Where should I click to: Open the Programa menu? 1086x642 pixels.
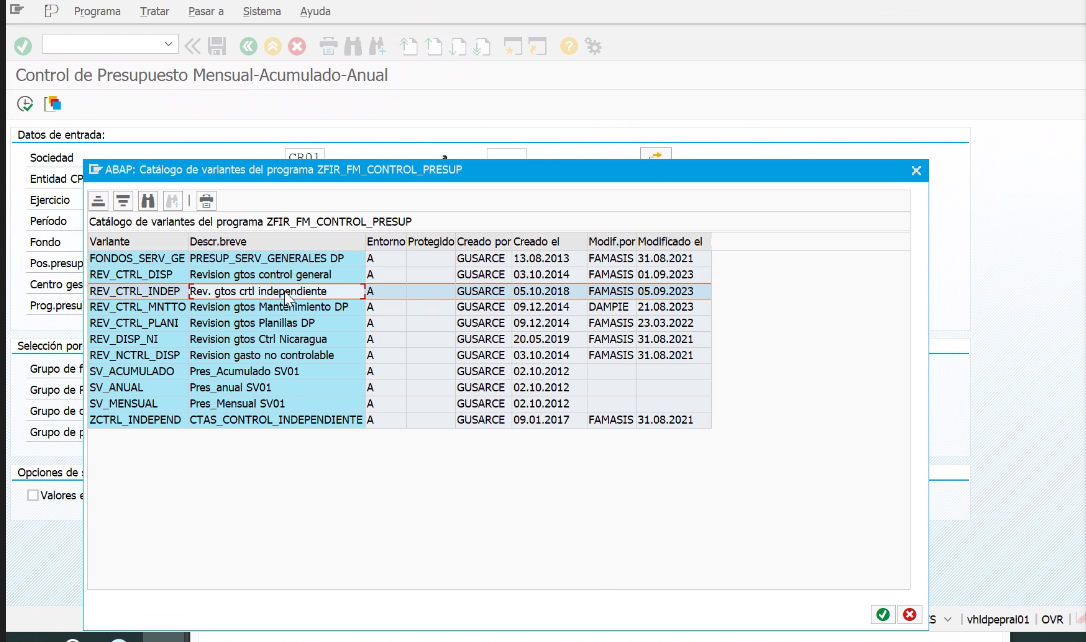[97, 11]
